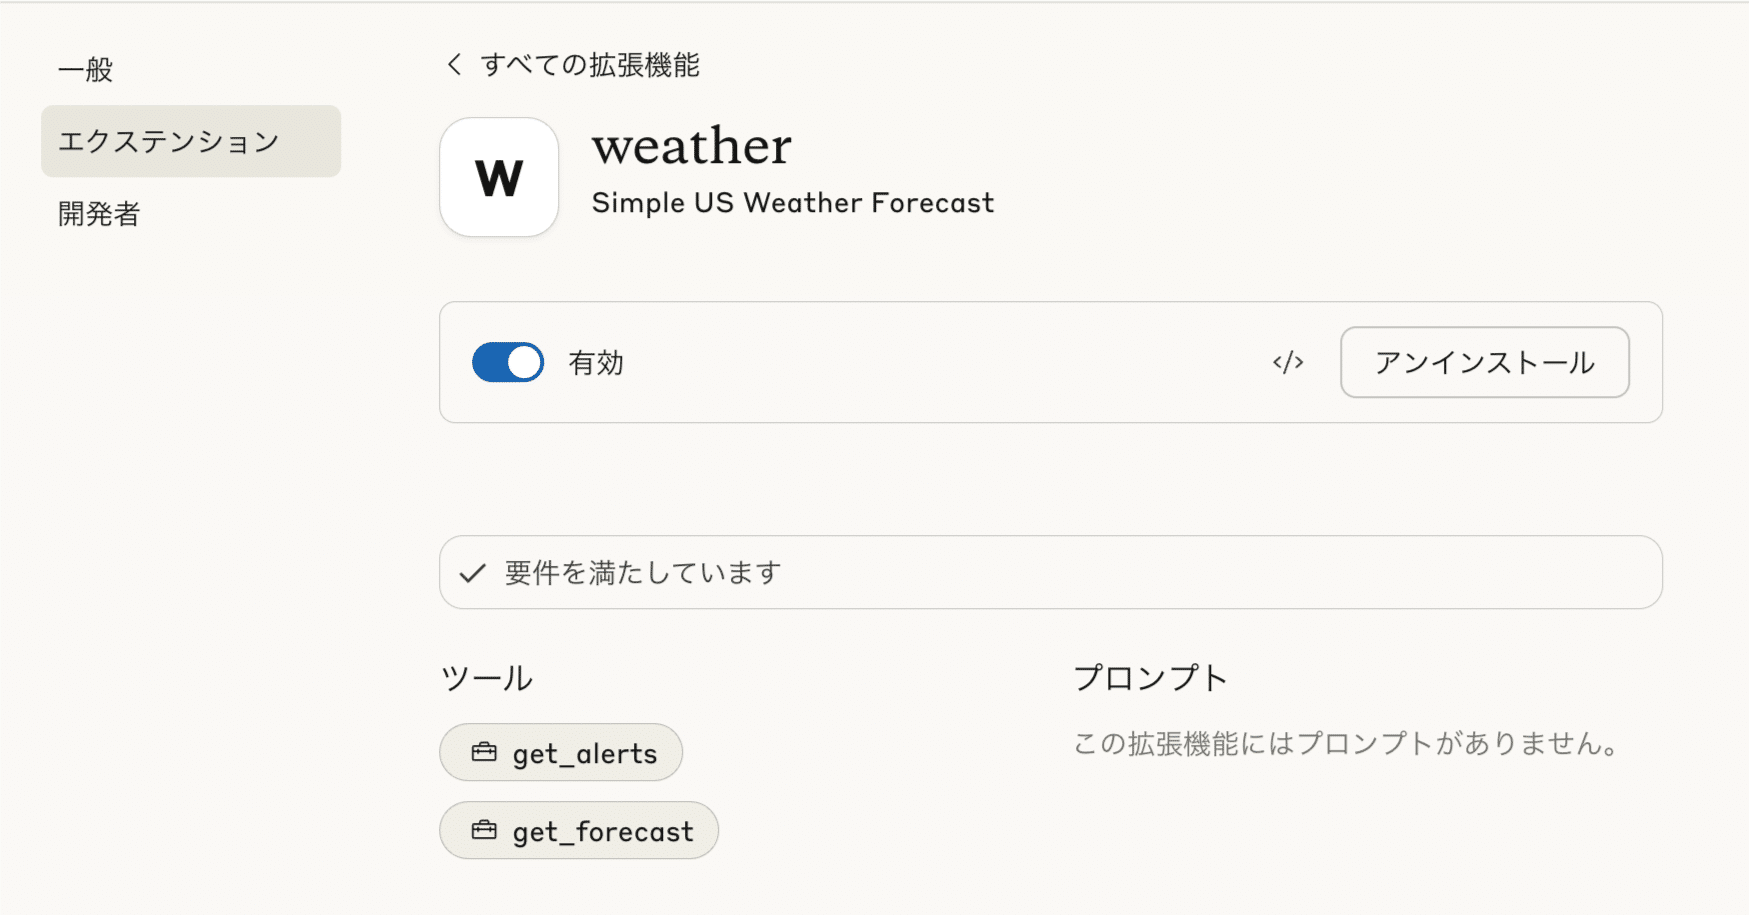Screen dimensions: 1749x915
Task: Click the weather title heading
Action: (691, 146)
